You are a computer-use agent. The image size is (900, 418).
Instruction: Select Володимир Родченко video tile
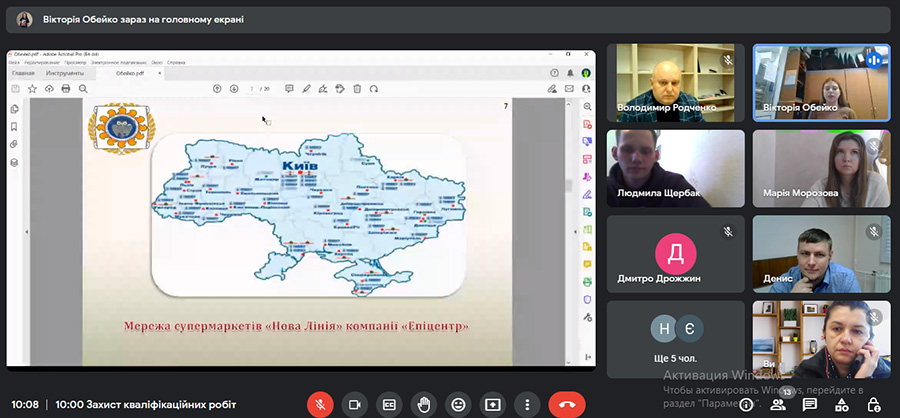pos(676,83)
